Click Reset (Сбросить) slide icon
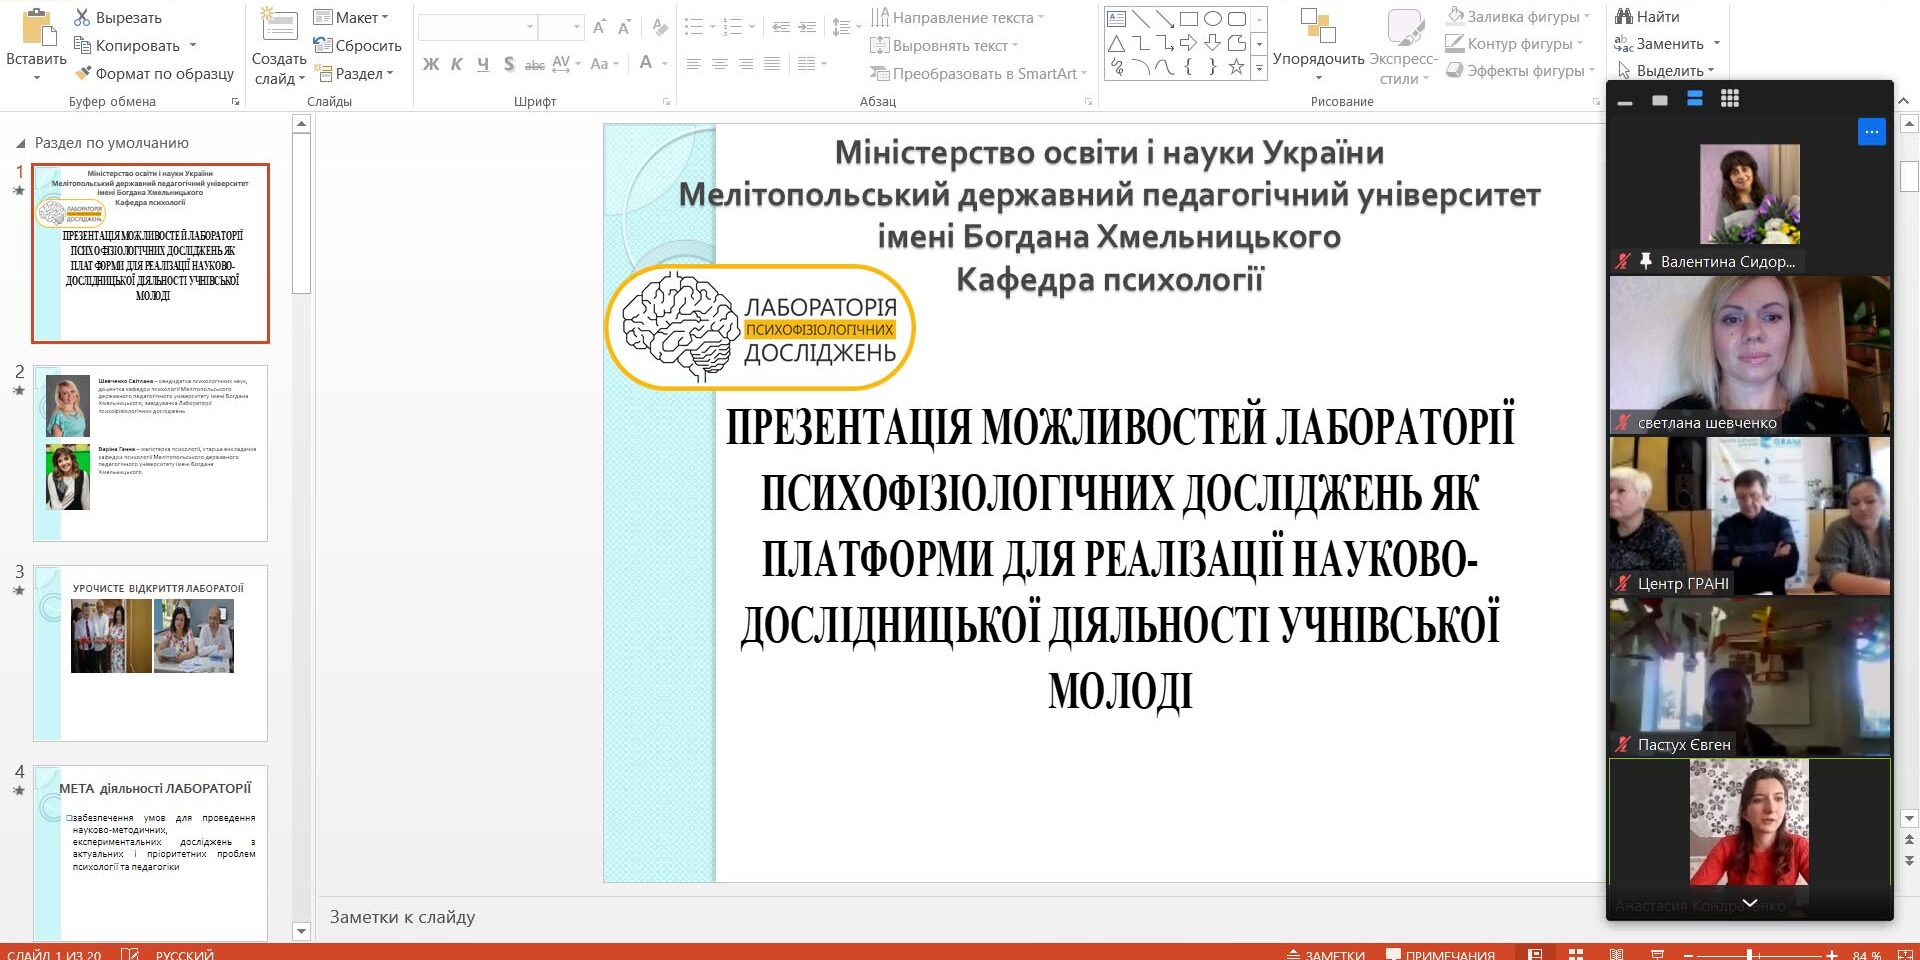This screenshot has width=1920, height=960. point(322,45)
